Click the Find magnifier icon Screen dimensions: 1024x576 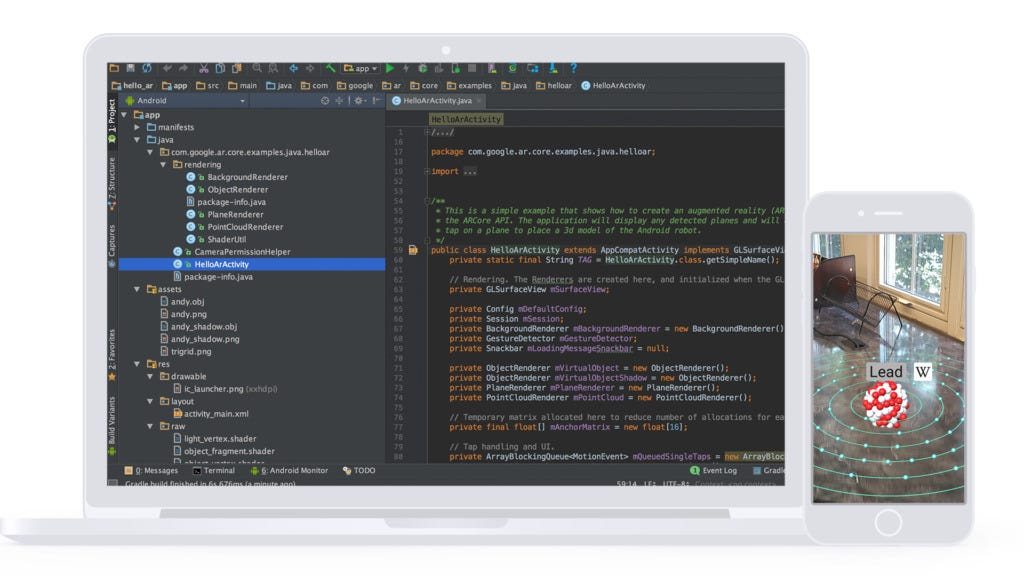257,68
